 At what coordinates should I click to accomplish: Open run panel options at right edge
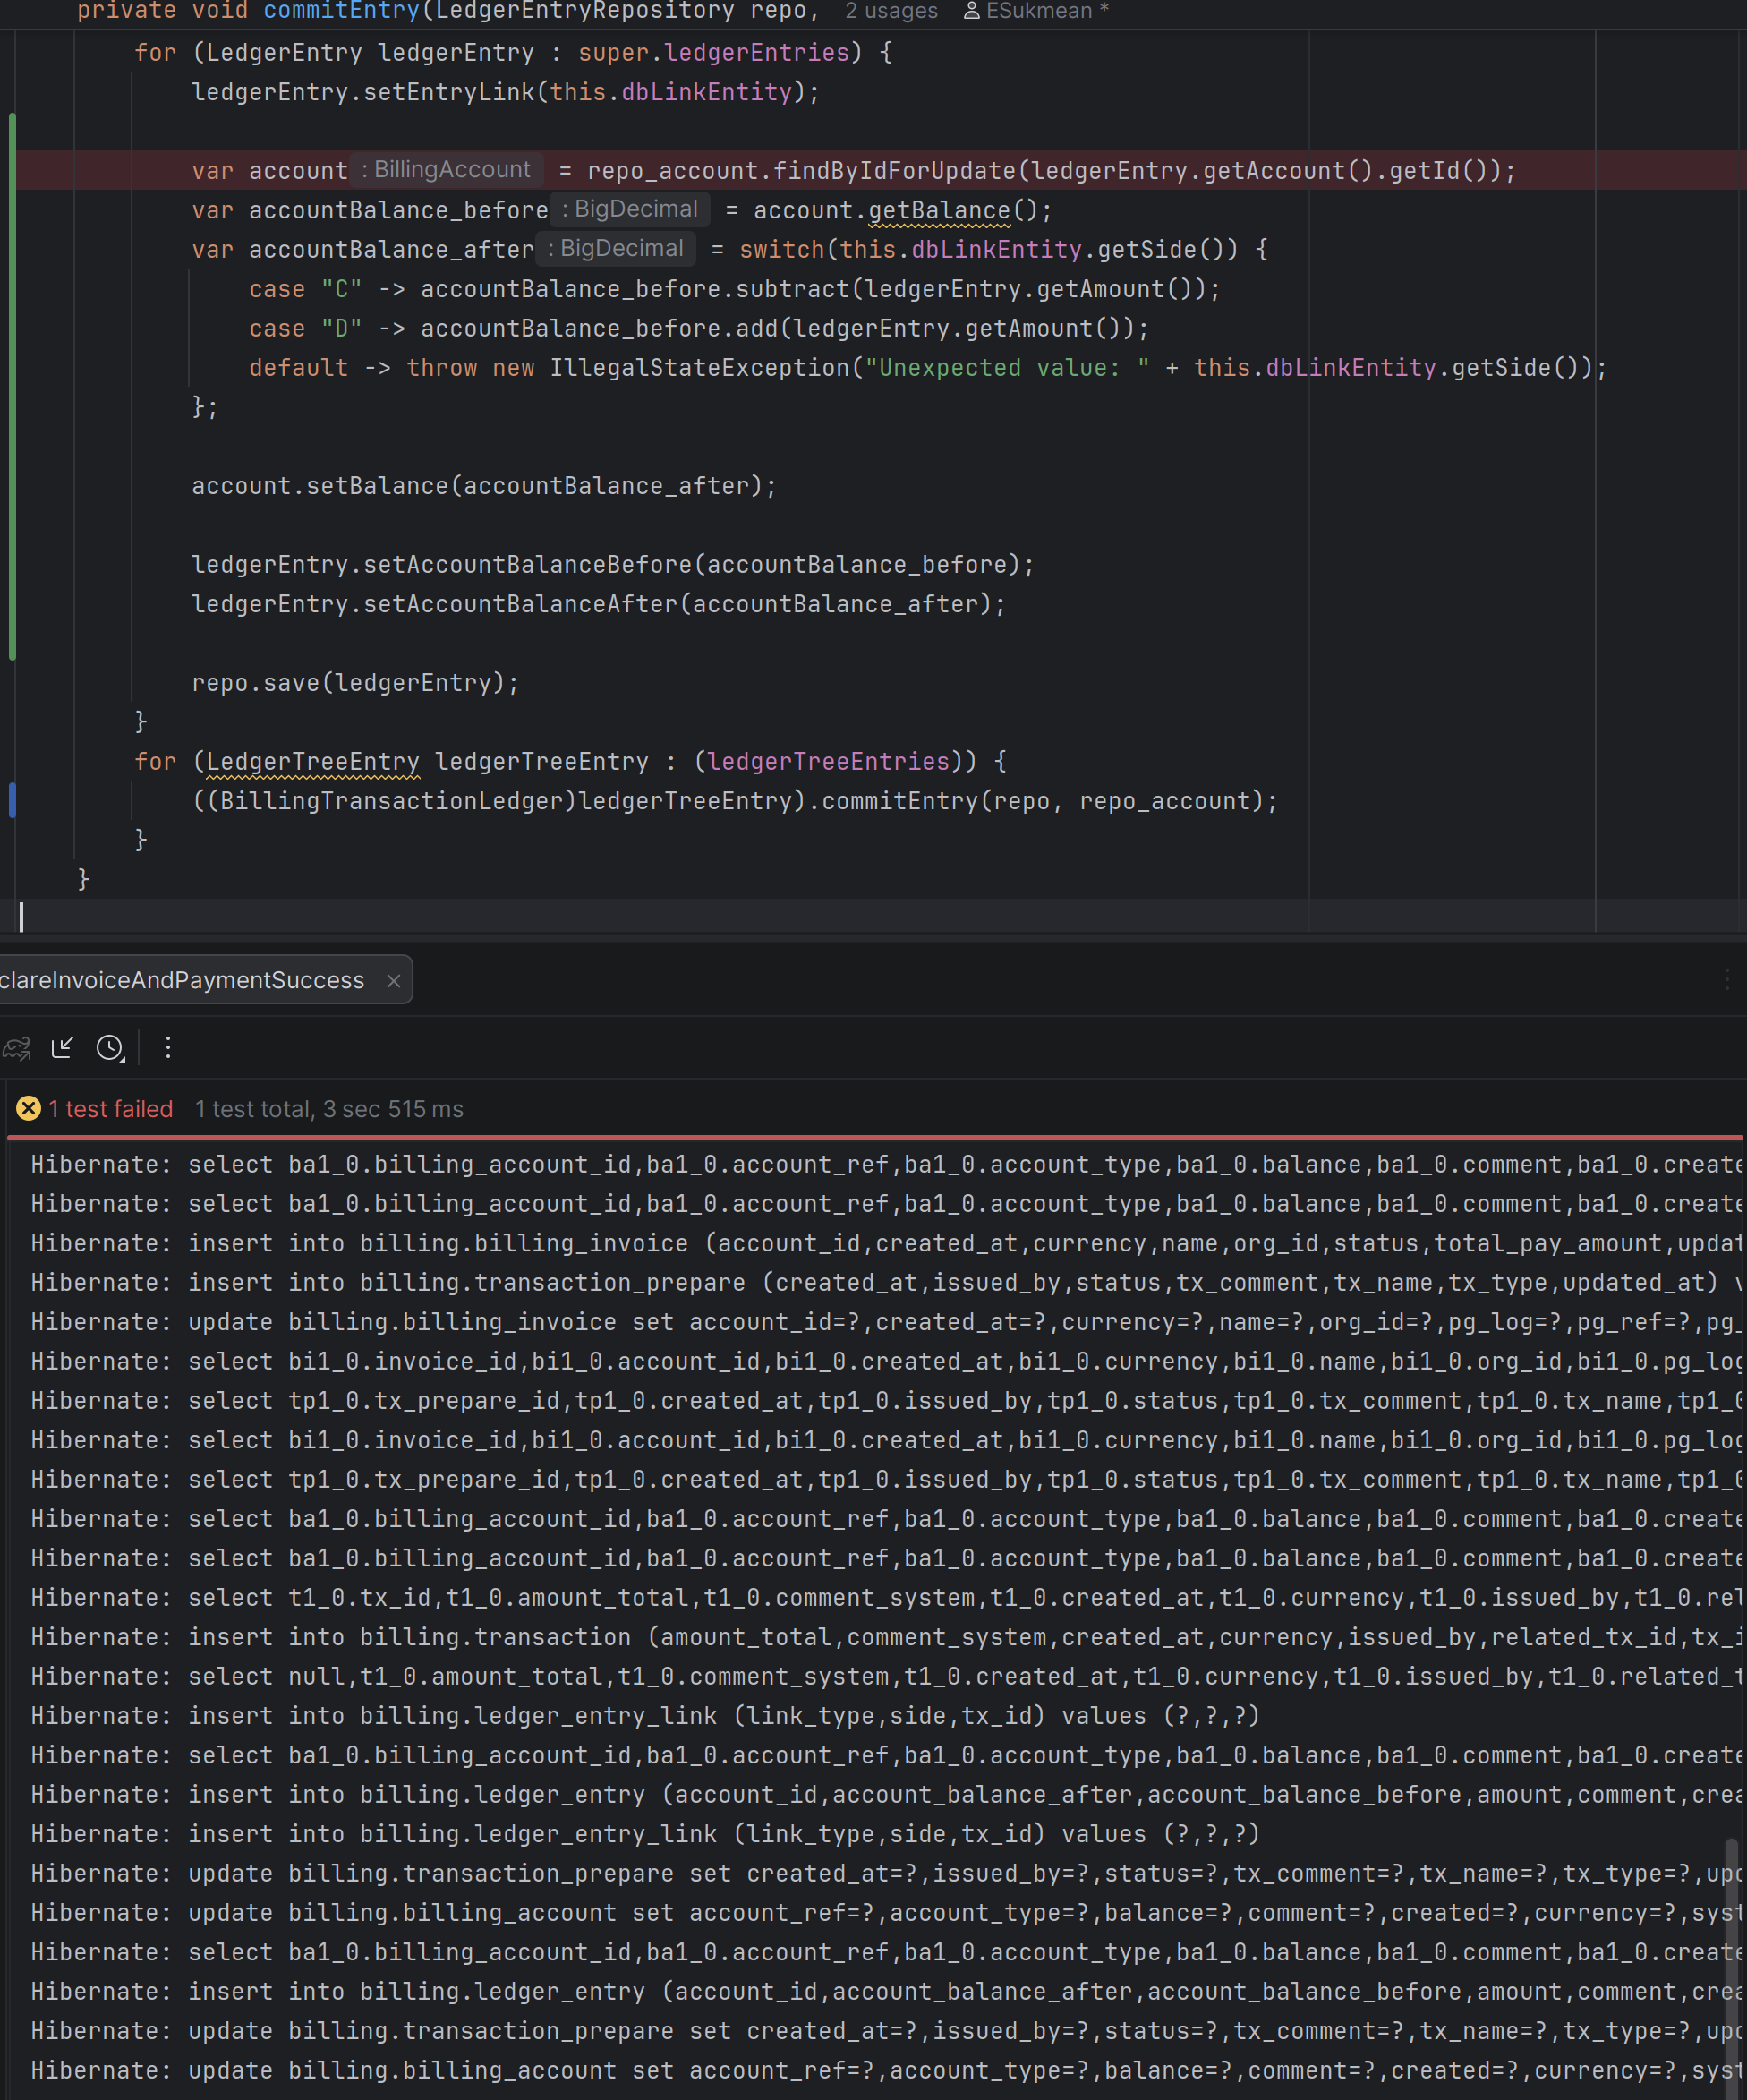(1727, 979)
